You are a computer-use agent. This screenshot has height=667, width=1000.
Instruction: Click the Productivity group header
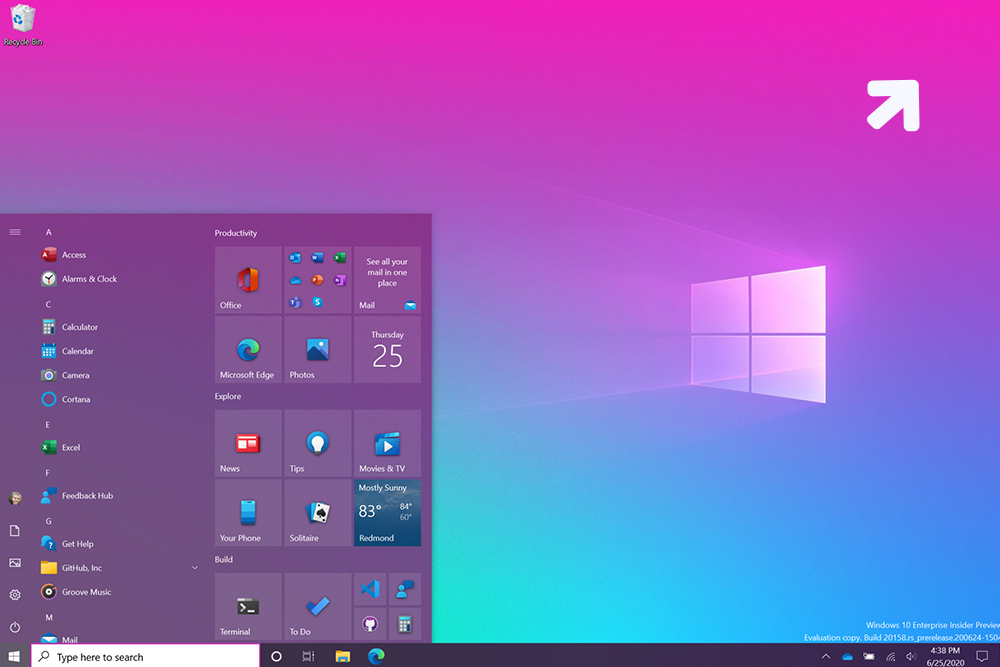tap(236, 233)
